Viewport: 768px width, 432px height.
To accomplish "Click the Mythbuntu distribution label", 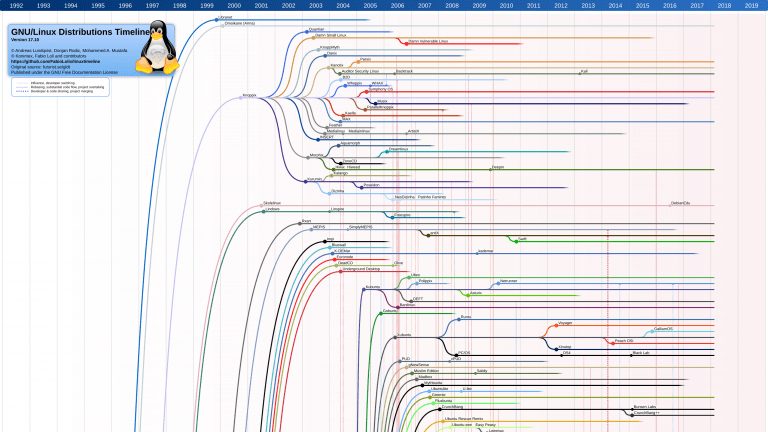I will click(433, 383).
